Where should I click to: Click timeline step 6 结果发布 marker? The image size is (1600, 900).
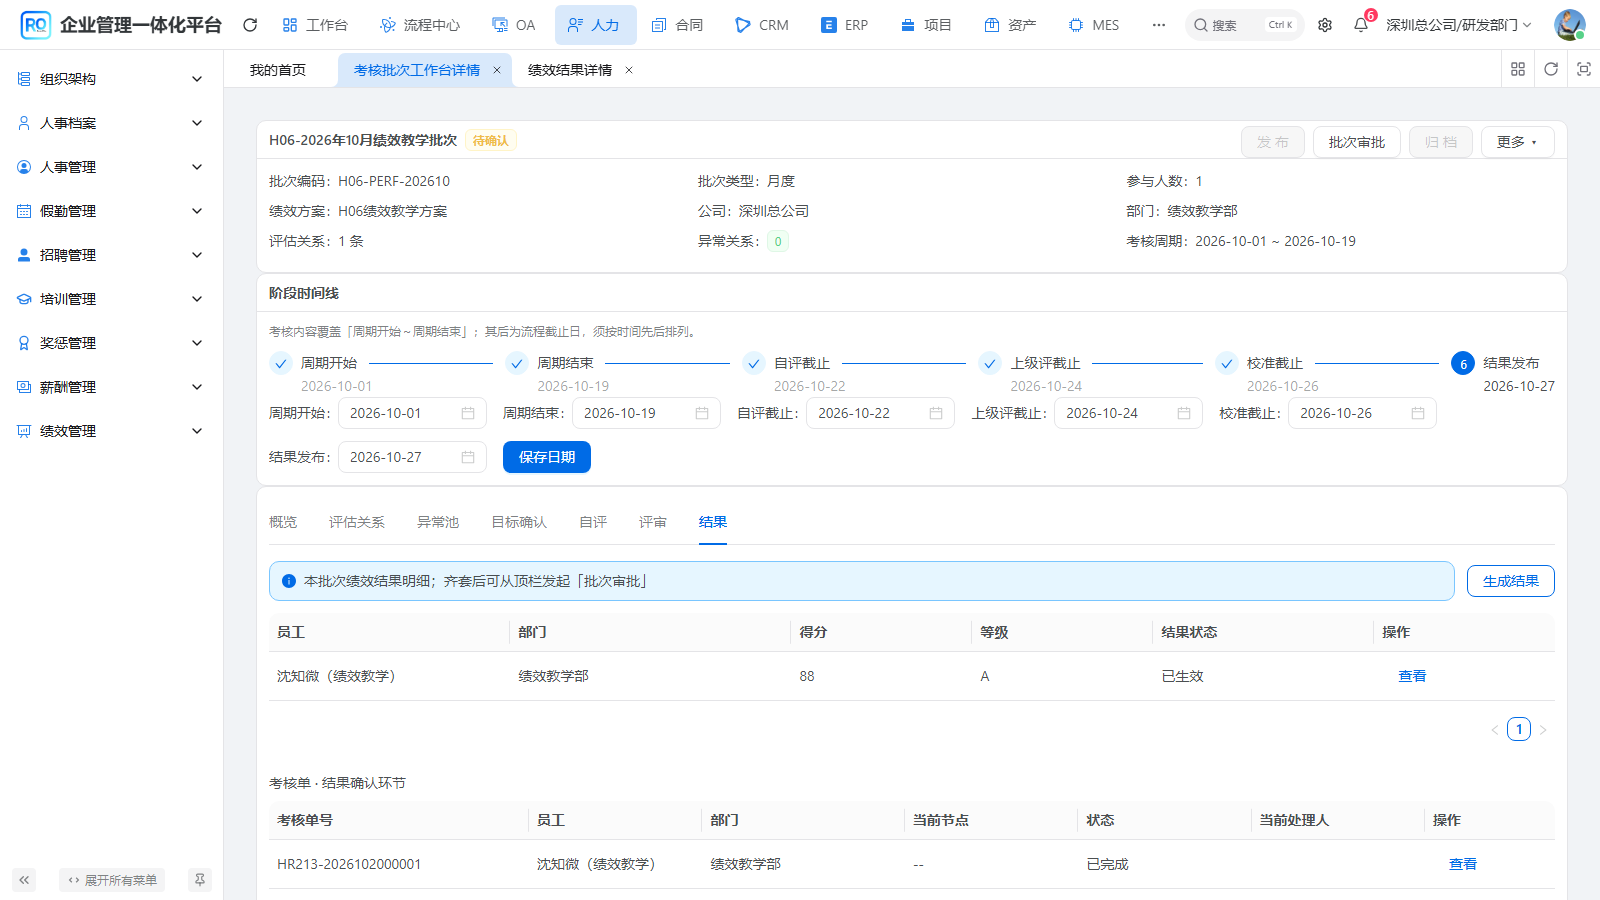pyautogui.click(x=1463, y=364)
